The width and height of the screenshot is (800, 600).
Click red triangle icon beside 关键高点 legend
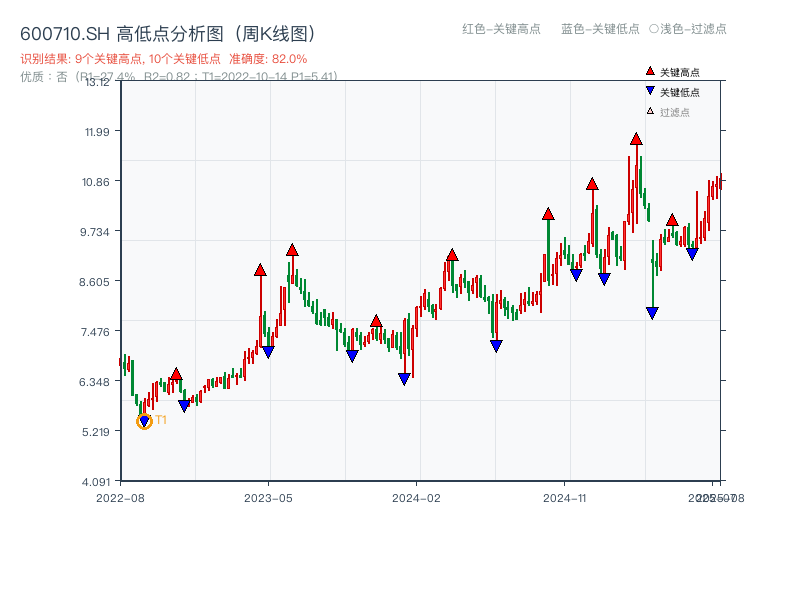click(x=650, y=71)
